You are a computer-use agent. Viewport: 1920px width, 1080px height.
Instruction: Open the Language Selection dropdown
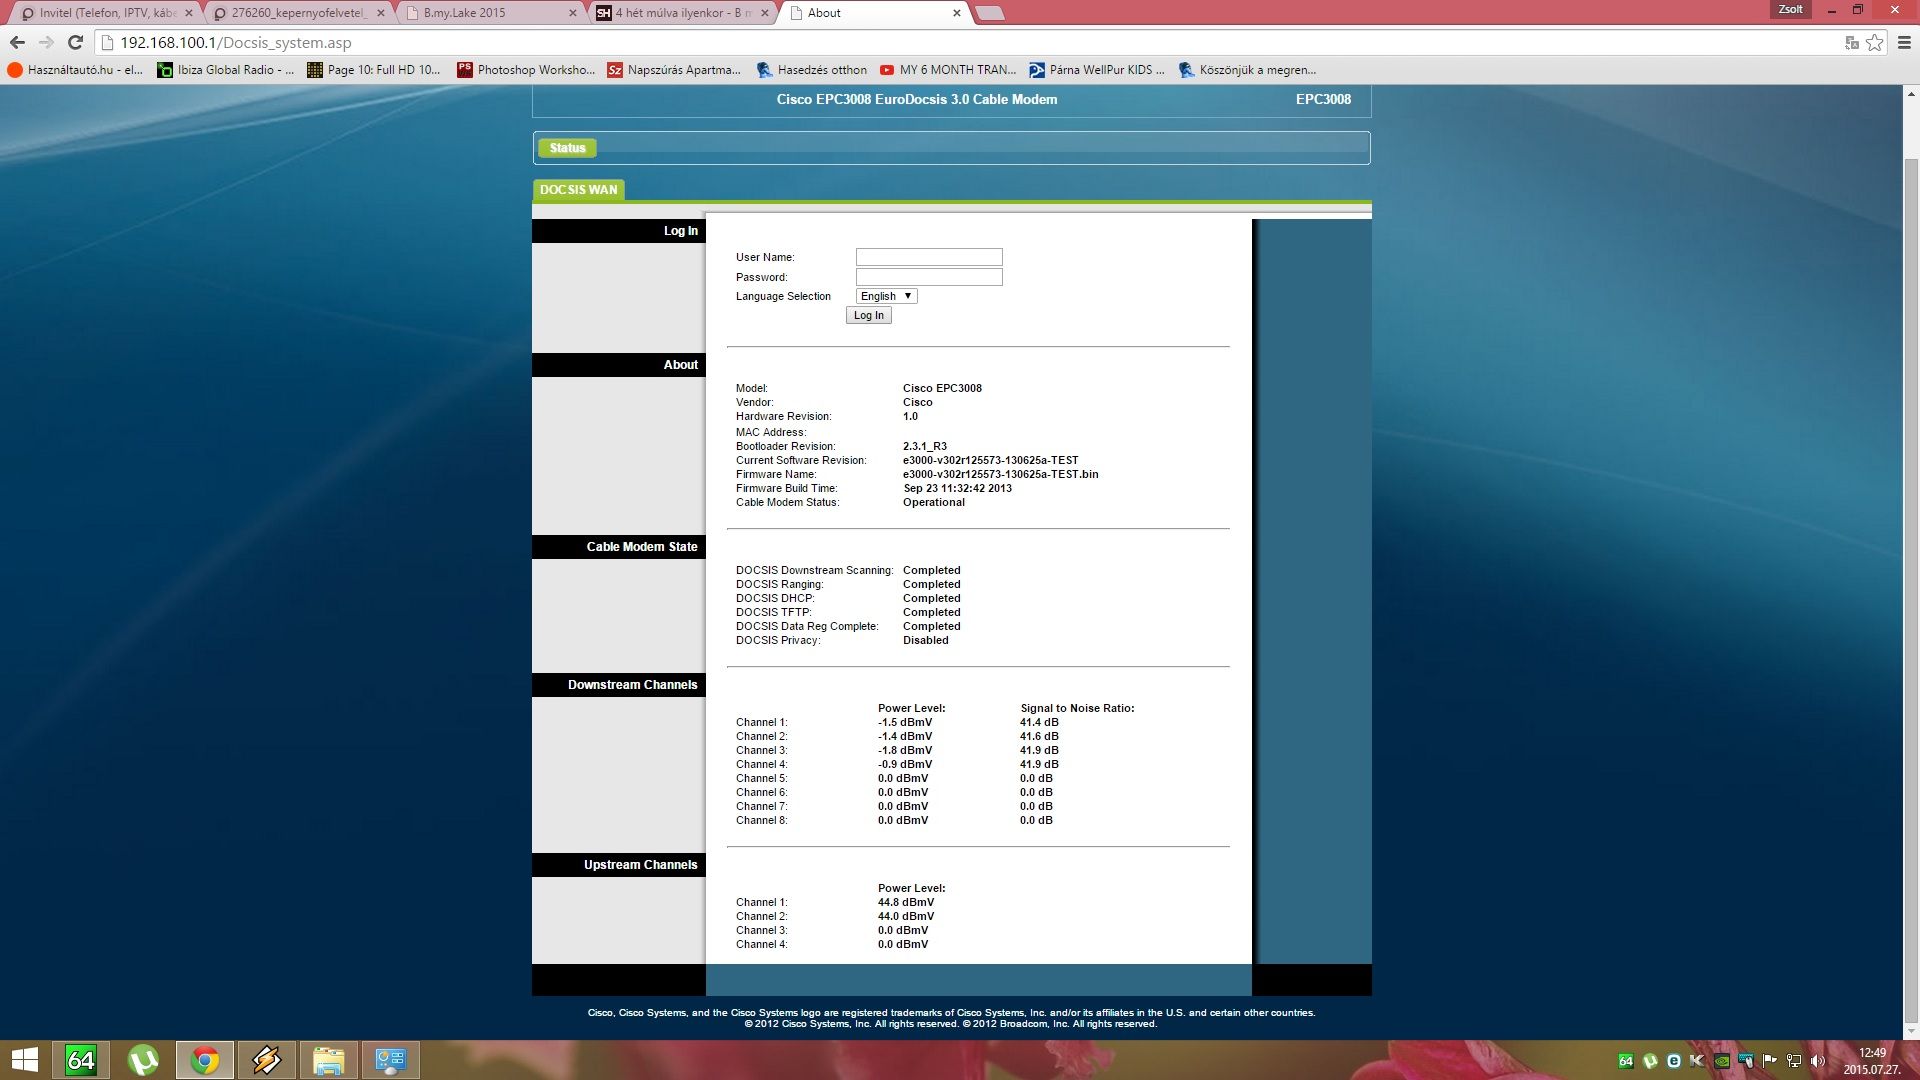tap(886, 296)
